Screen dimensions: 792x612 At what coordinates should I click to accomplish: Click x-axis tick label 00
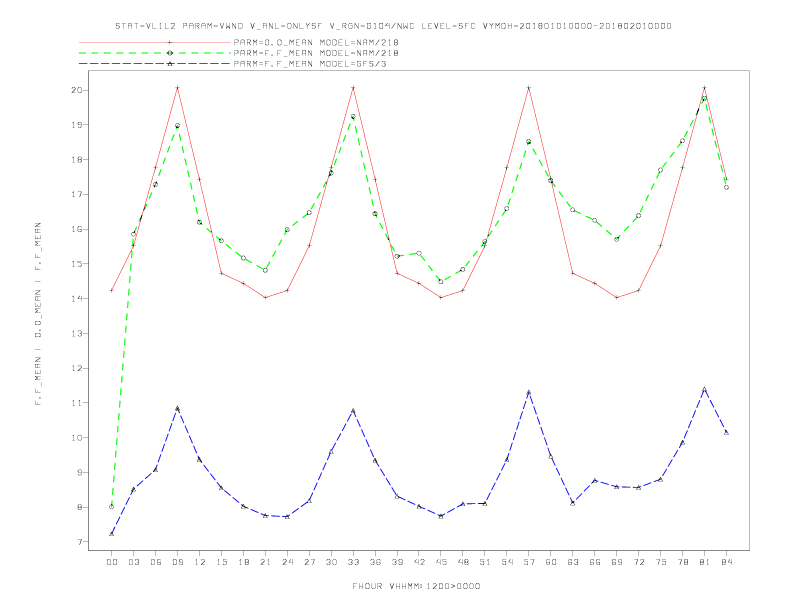112,562
